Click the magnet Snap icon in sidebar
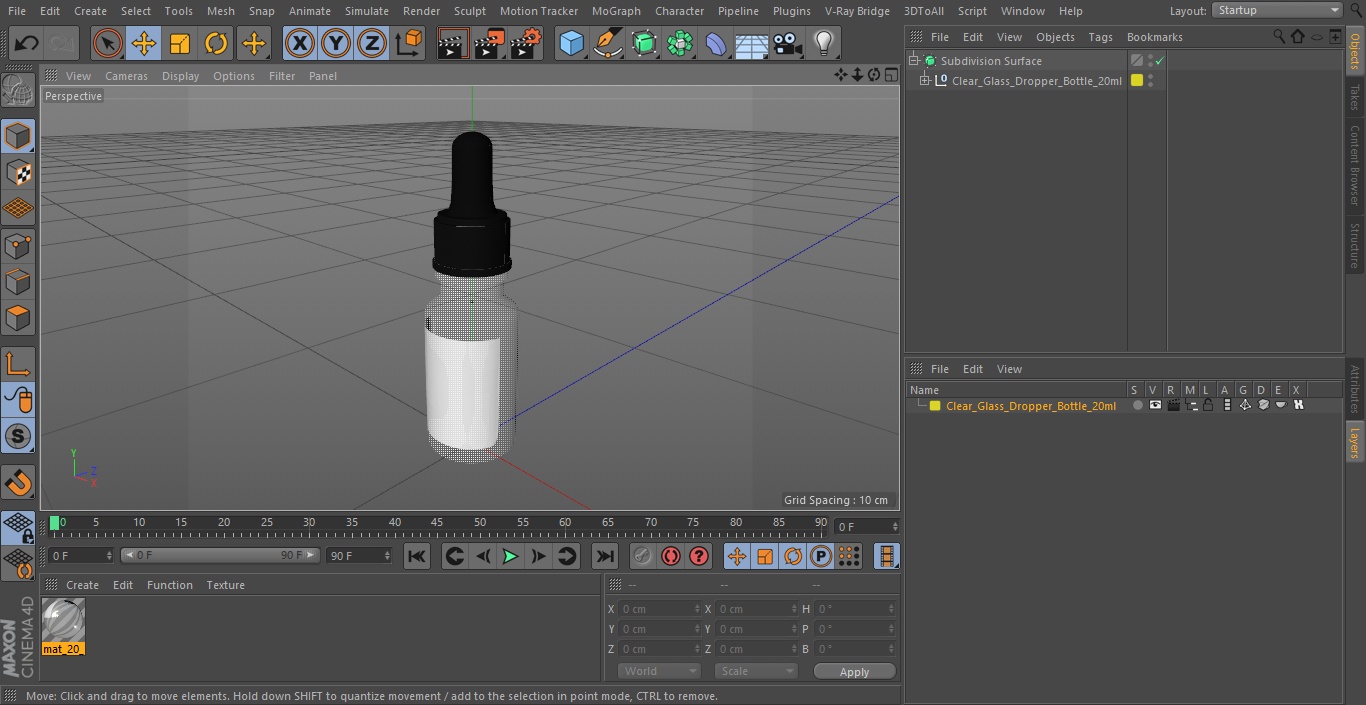The image size is (1366, 705). coord(18,482)
